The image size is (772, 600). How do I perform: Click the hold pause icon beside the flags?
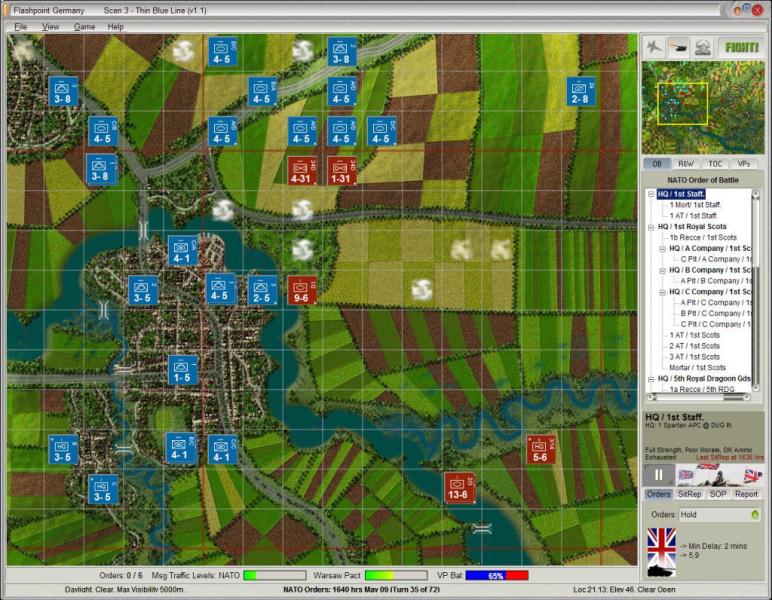click(x=660, y=475)
